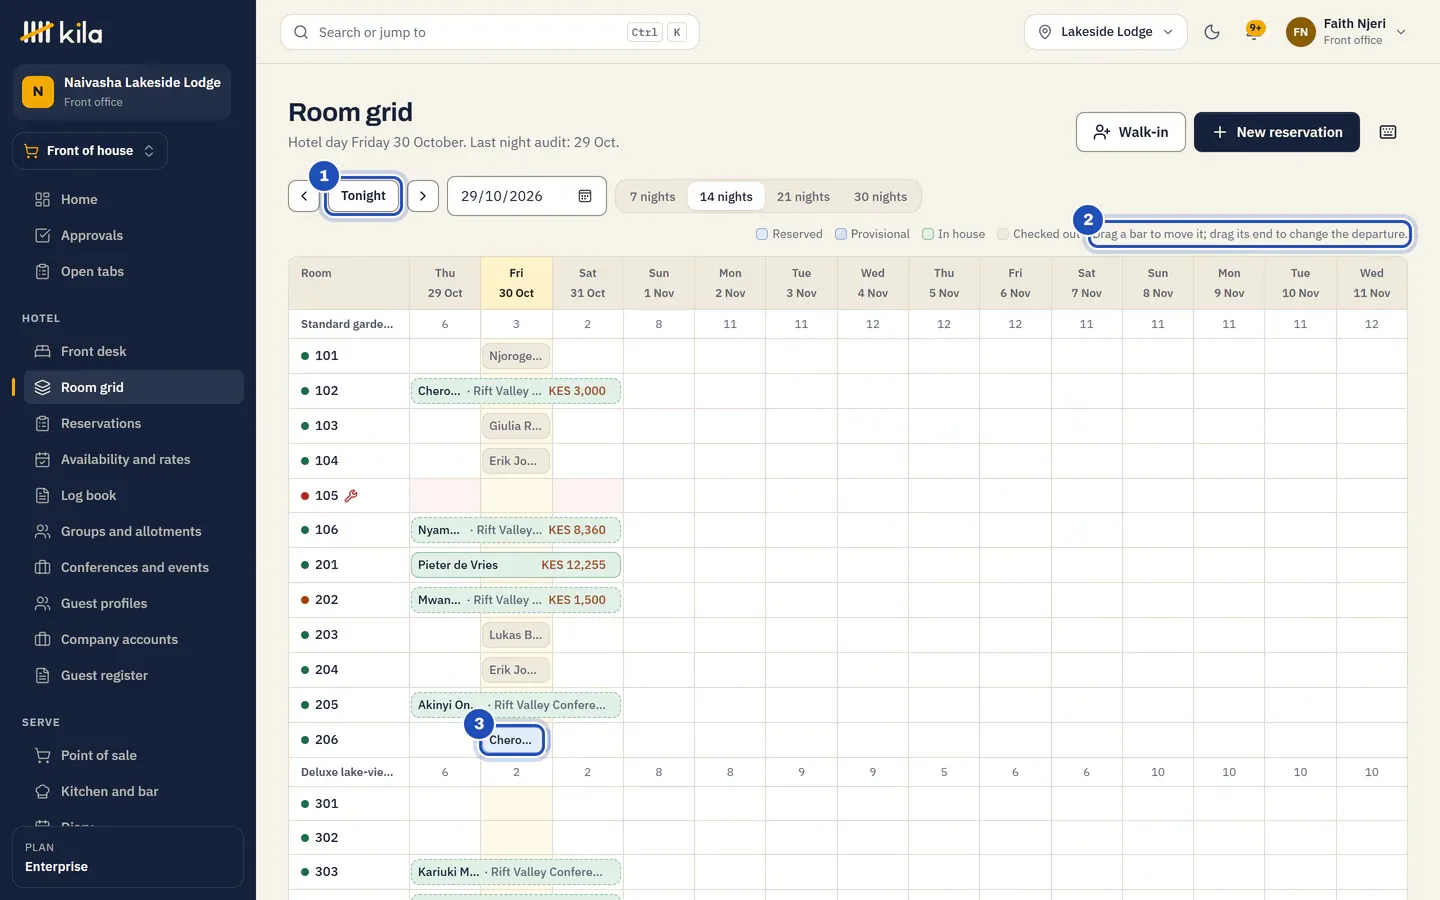The width and height of the screenshot is (1440, 900).
Task: Toggle the In house legend checkbox
Action: 928,234
